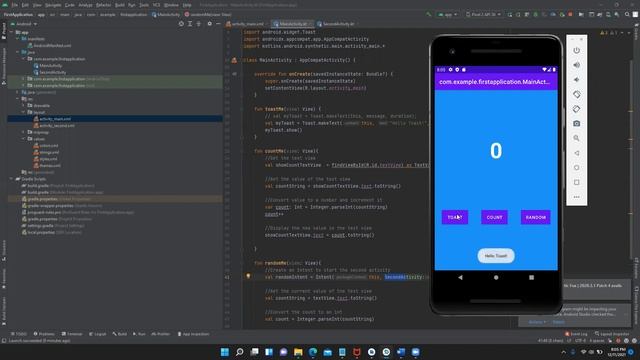This screenshot has height=360, width=640.
Task: Click the emulator Volume Down icon
Action: click(576, 80)
